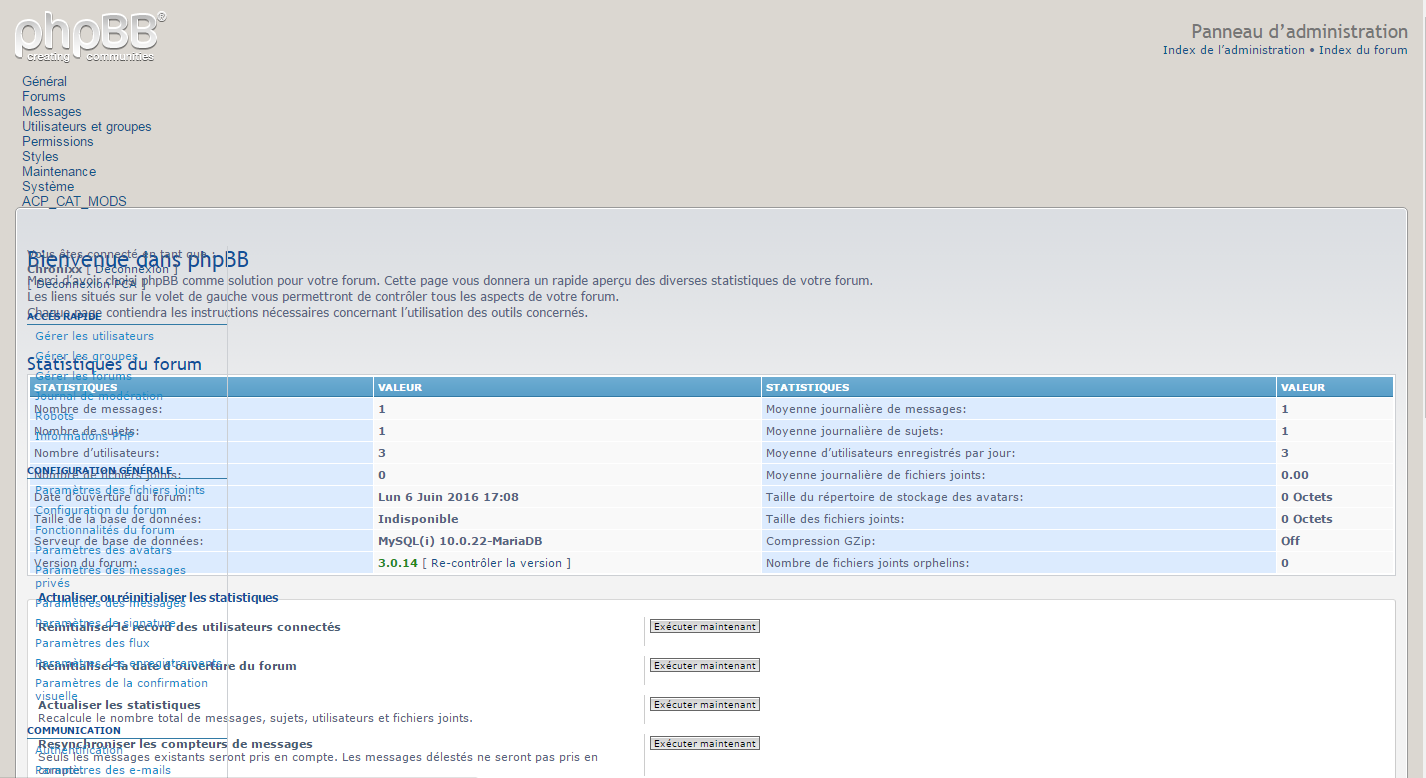Execute reset of forum opening date
The width and height of the screenshot is (1426, 778).
click(704, 665)
